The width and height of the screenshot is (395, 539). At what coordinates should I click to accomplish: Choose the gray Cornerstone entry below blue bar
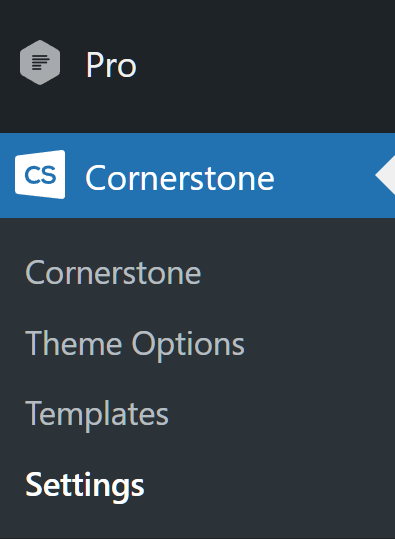113,273
